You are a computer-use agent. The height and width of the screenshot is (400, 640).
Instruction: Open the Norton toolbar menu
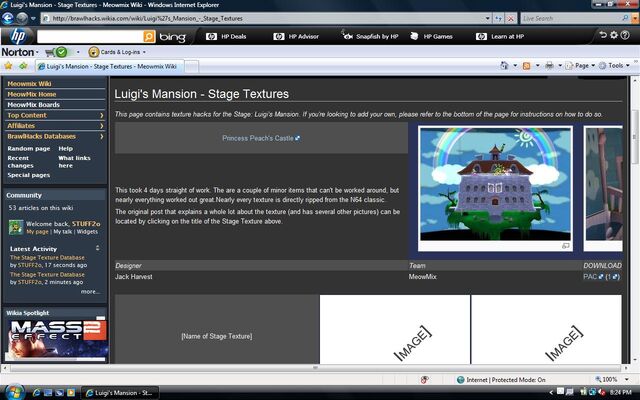coord(20,52)
